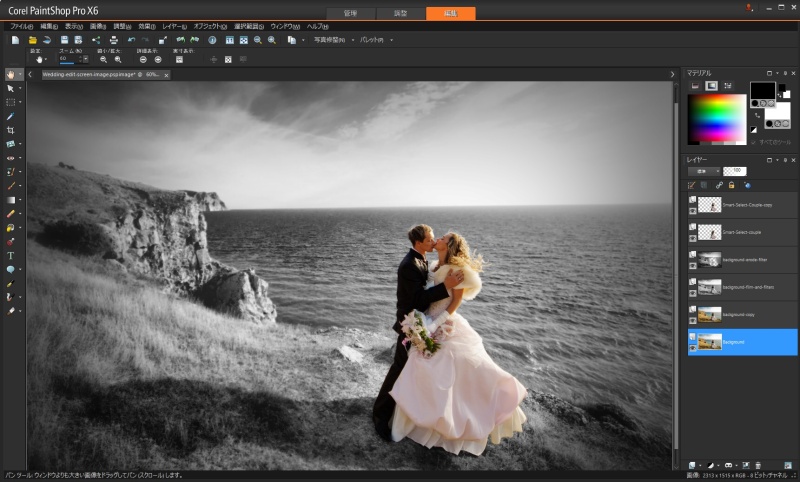Pick a color from the rainbow palette

(x=717, y=118)
